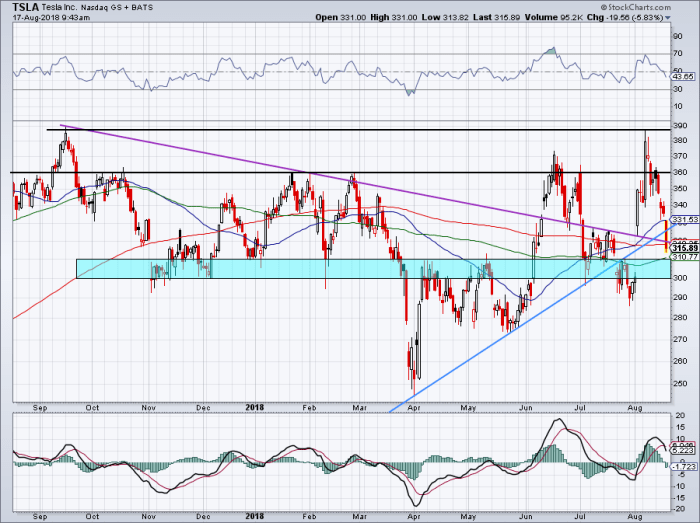700x523 pixels.
Task: Click the MACD signal value 6.223
Action: pos(684,451)
